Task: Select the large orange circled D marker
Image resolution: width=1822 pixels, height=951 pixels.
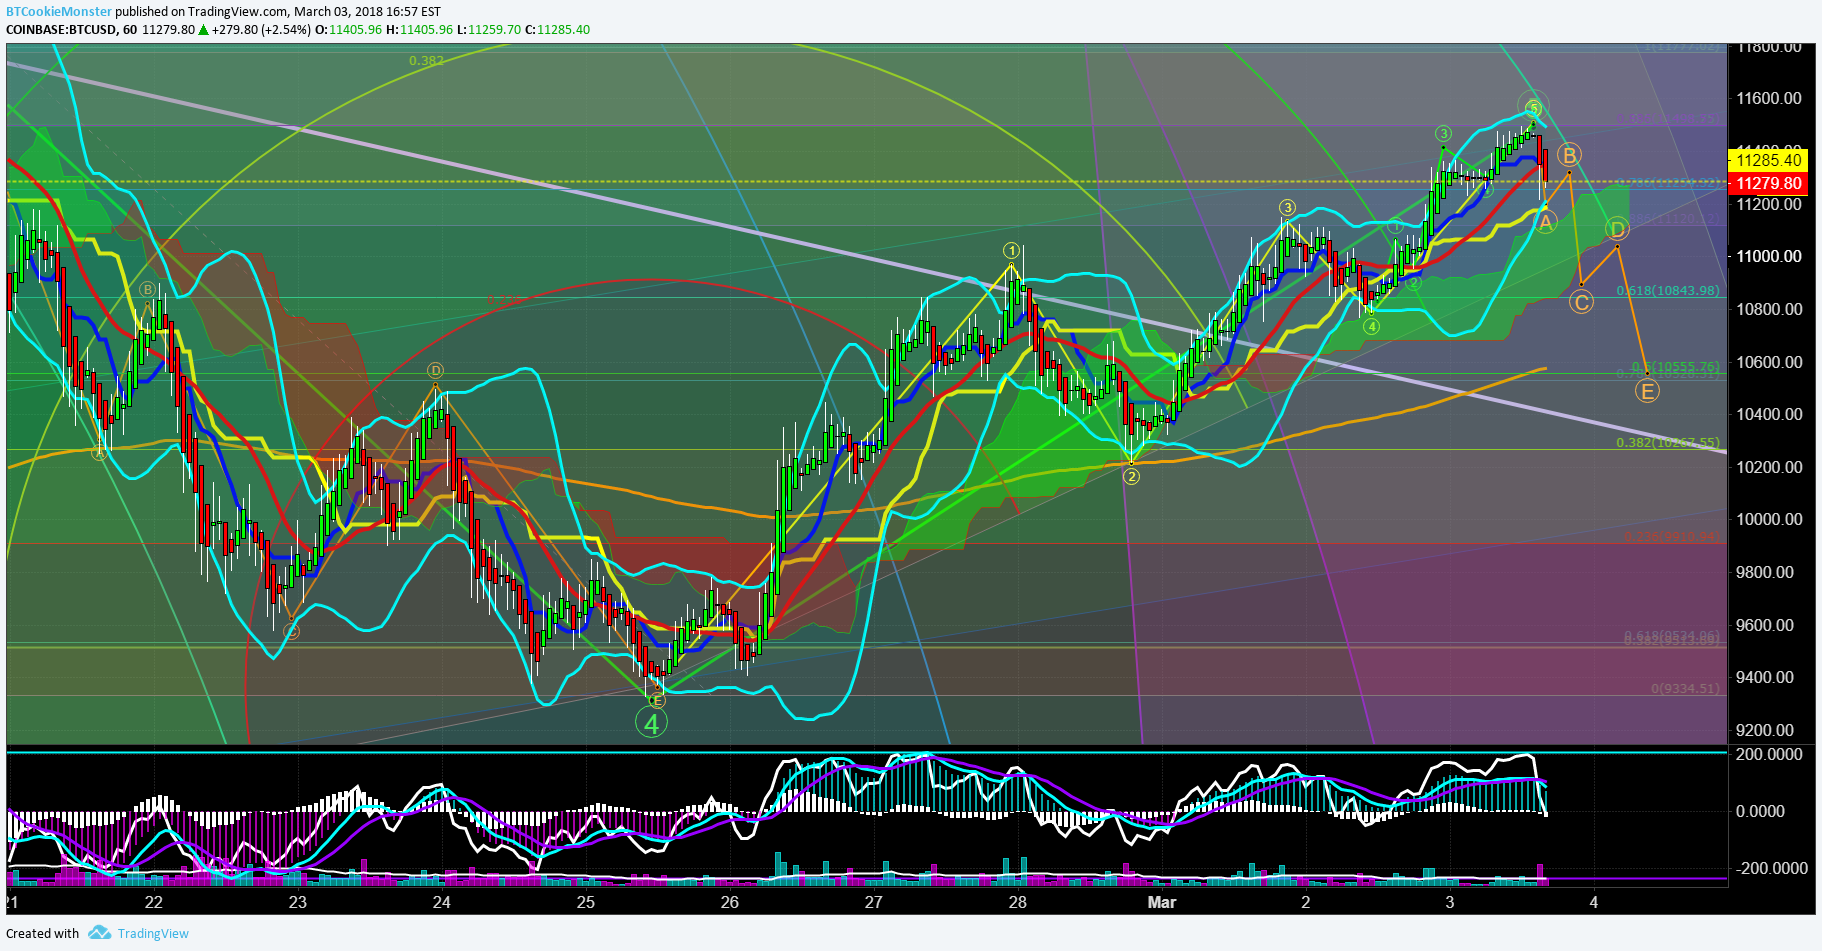Action: 1617,229
